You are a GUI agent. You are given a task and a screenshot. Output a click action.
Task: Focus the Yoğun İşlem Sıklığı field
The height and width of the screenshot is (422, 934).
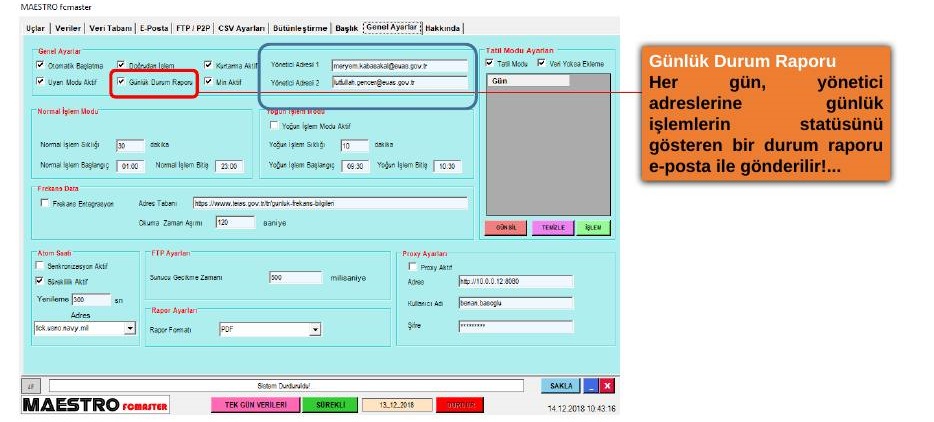tap(355, 145)
